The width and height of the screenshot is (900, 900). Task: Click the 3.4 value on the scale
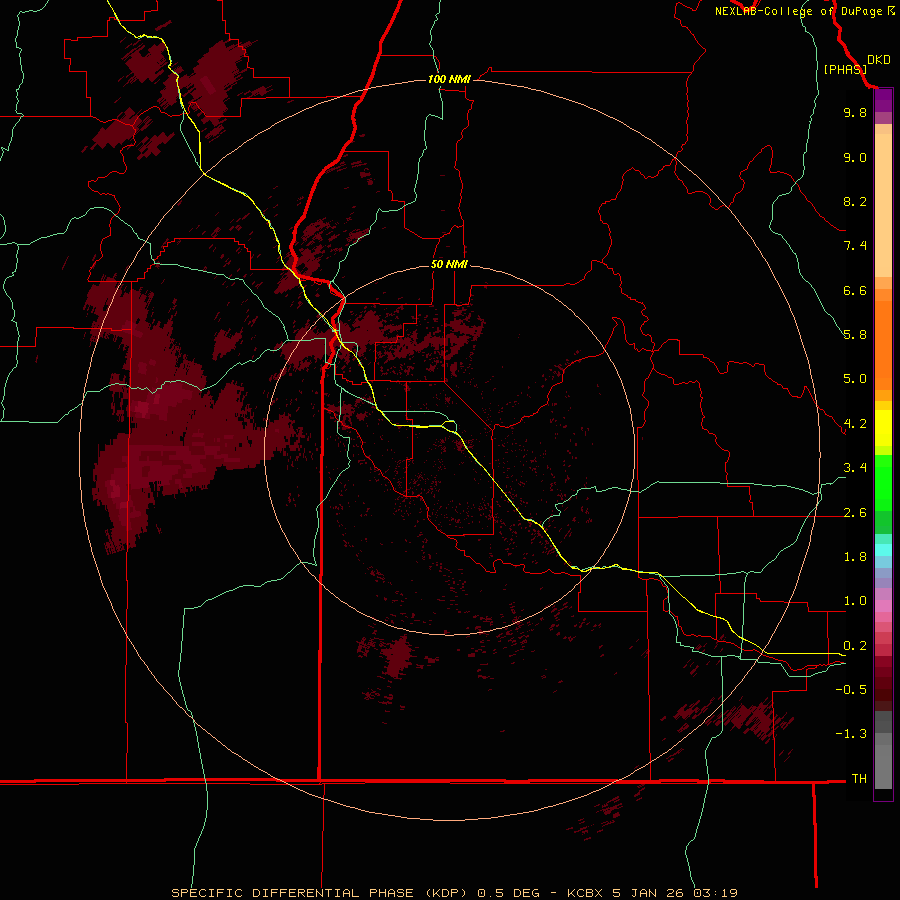(855, 468)
